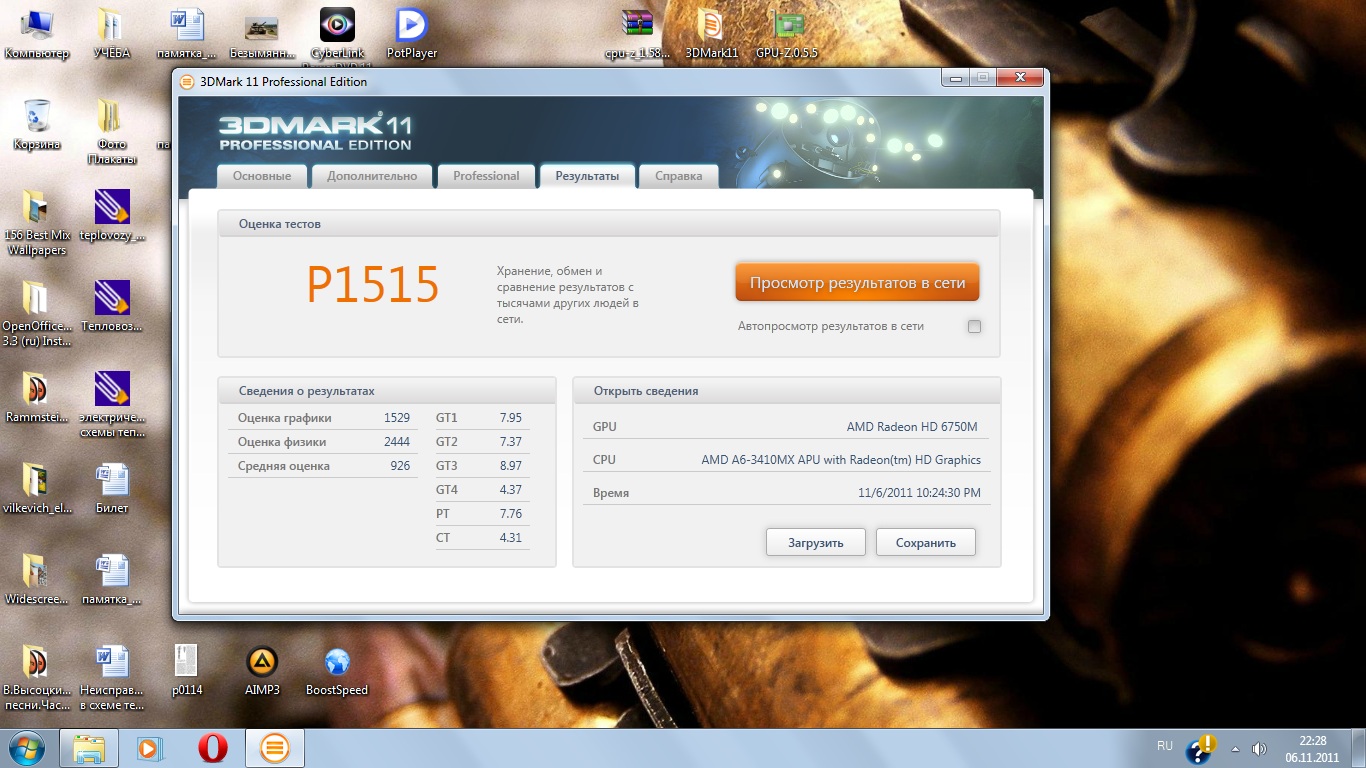1366x768 pixels.
Task: Open Opera browser from the taskbar
Action: click(x=212, y=748)
